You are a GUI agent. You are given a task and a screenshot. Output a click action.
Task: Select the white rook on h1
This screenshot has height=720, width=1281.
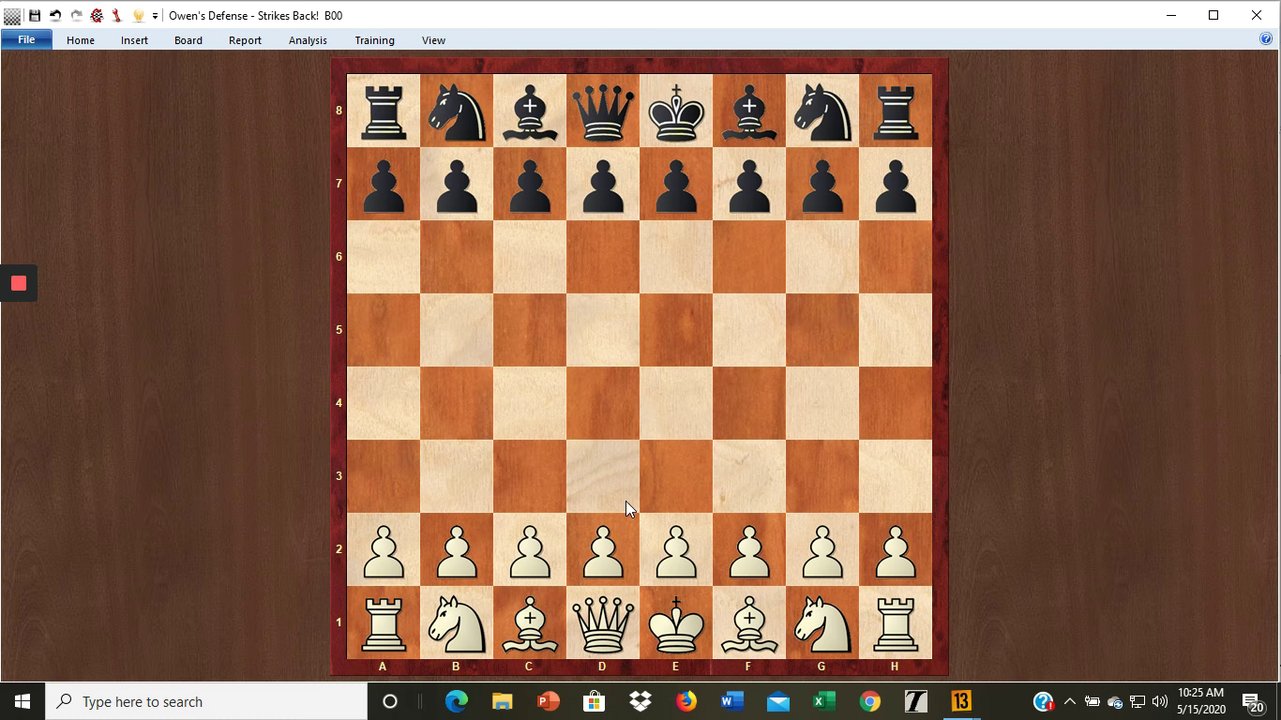895,623
